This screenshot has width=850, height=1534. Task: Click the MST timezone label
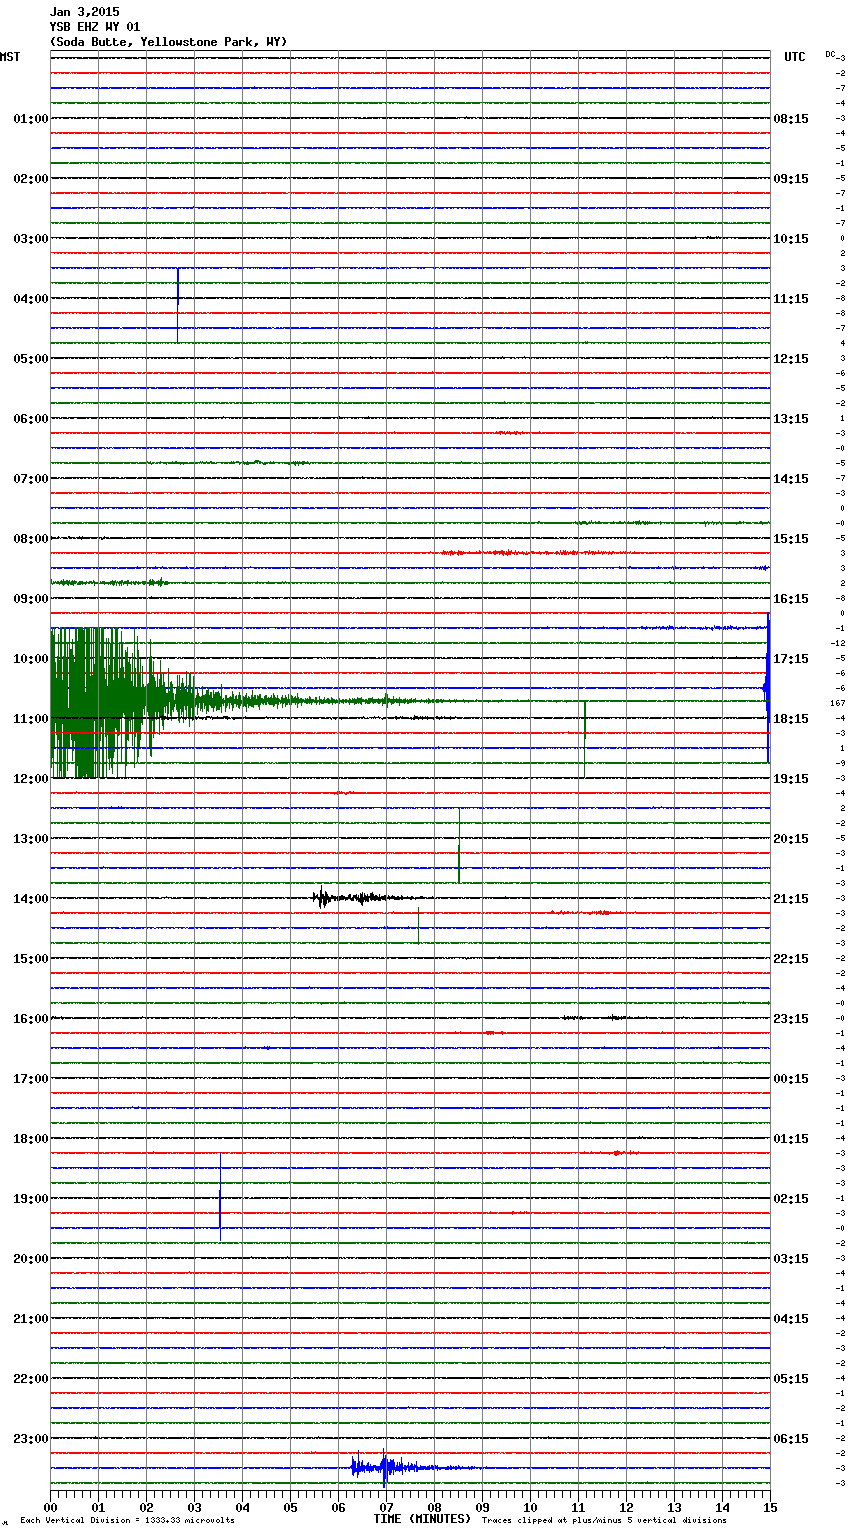coord(10,57)
